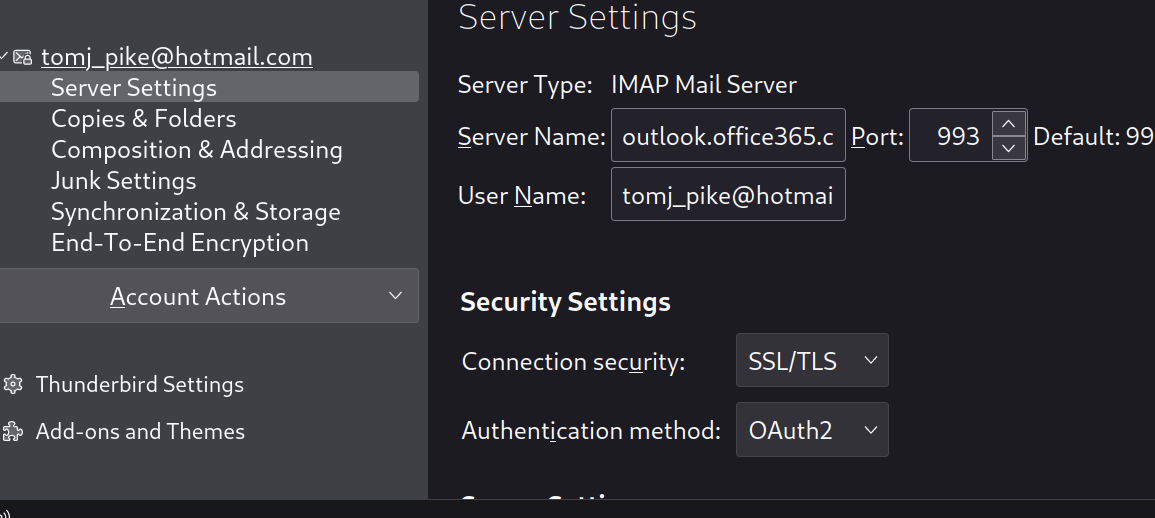This screenshot has width=1155, height=518.
Task: Click the mail envelope icon beside tomj_pike@hotmail.com
Action: [23, 58]
